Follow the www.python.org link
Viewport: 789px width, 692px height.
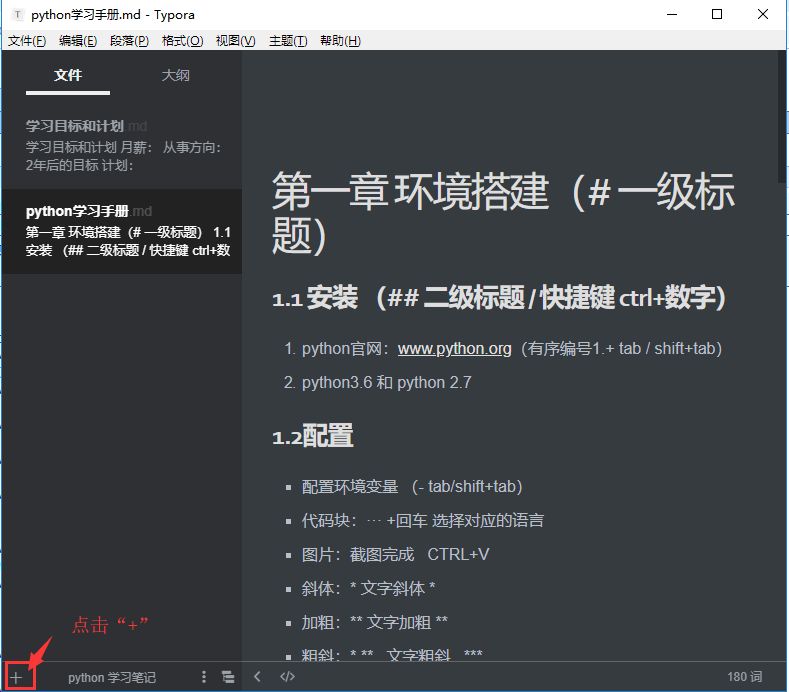pyautogui.click(x=454, y=348)
